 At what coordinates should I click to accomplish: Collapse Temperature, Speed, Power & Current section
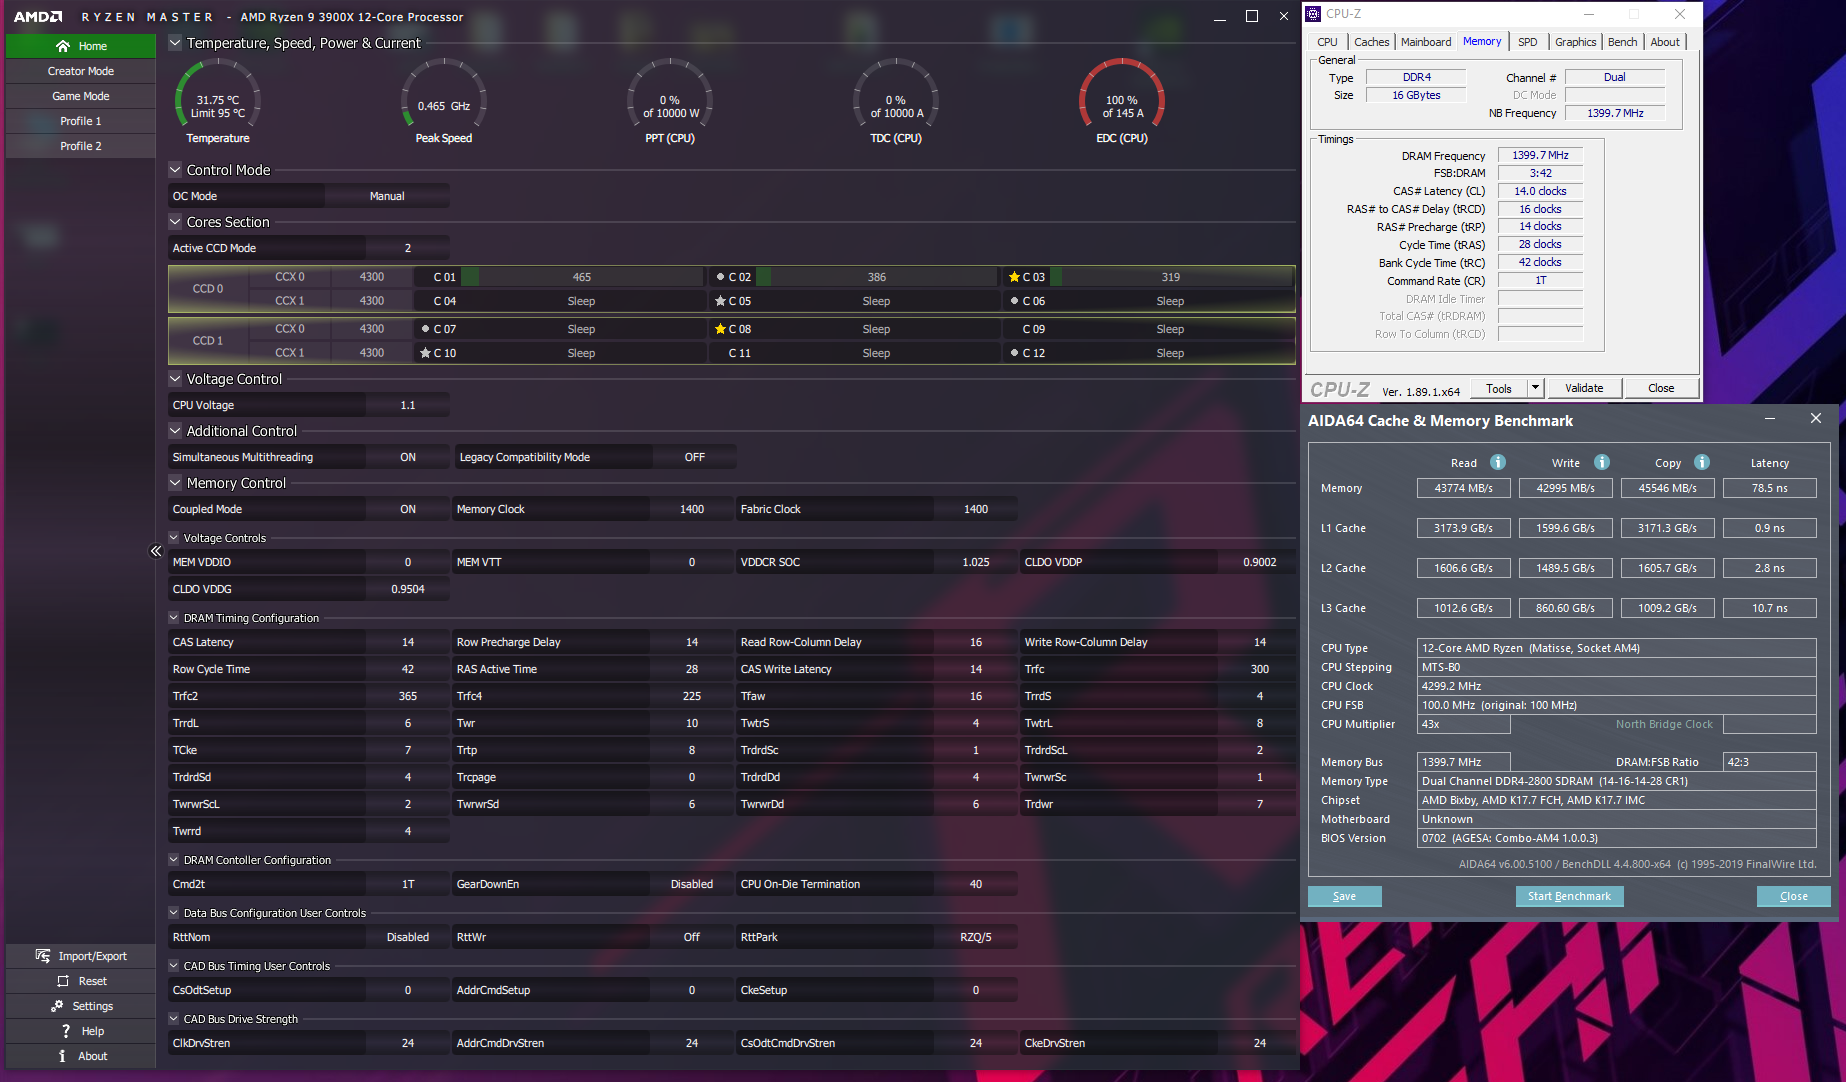[175, 43]
